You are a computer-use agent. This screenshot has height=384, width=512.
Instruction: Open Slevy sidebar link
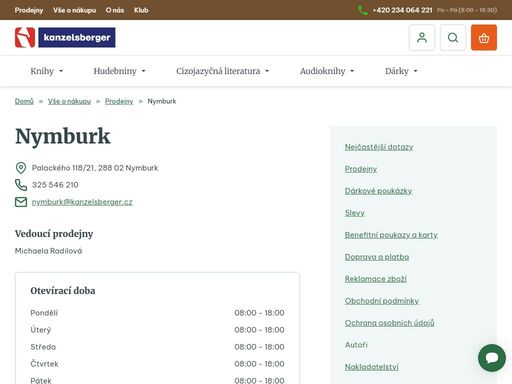pyautogui.click(x=355, y=213)
